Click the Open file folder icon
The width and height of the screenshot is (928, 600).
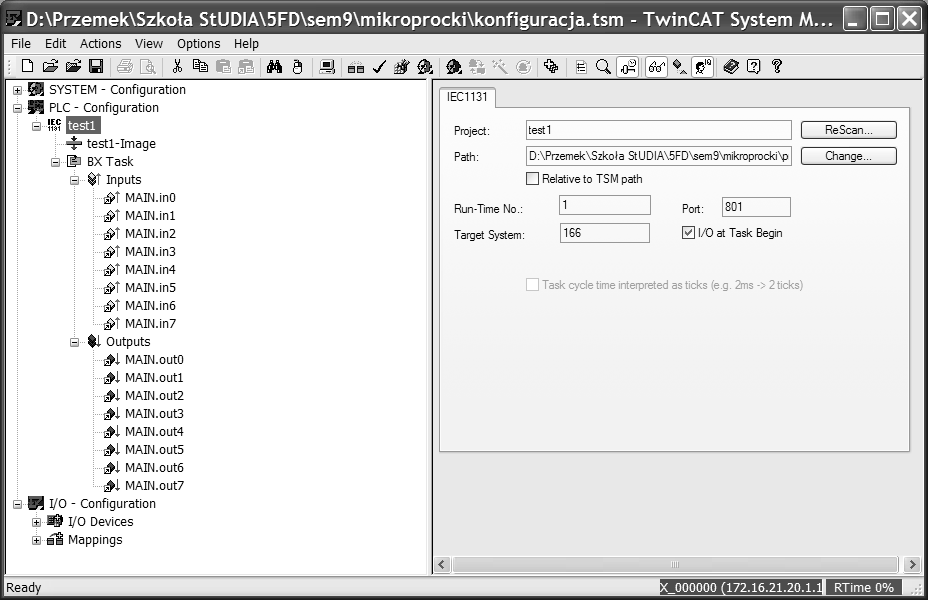tap(50, 66)
